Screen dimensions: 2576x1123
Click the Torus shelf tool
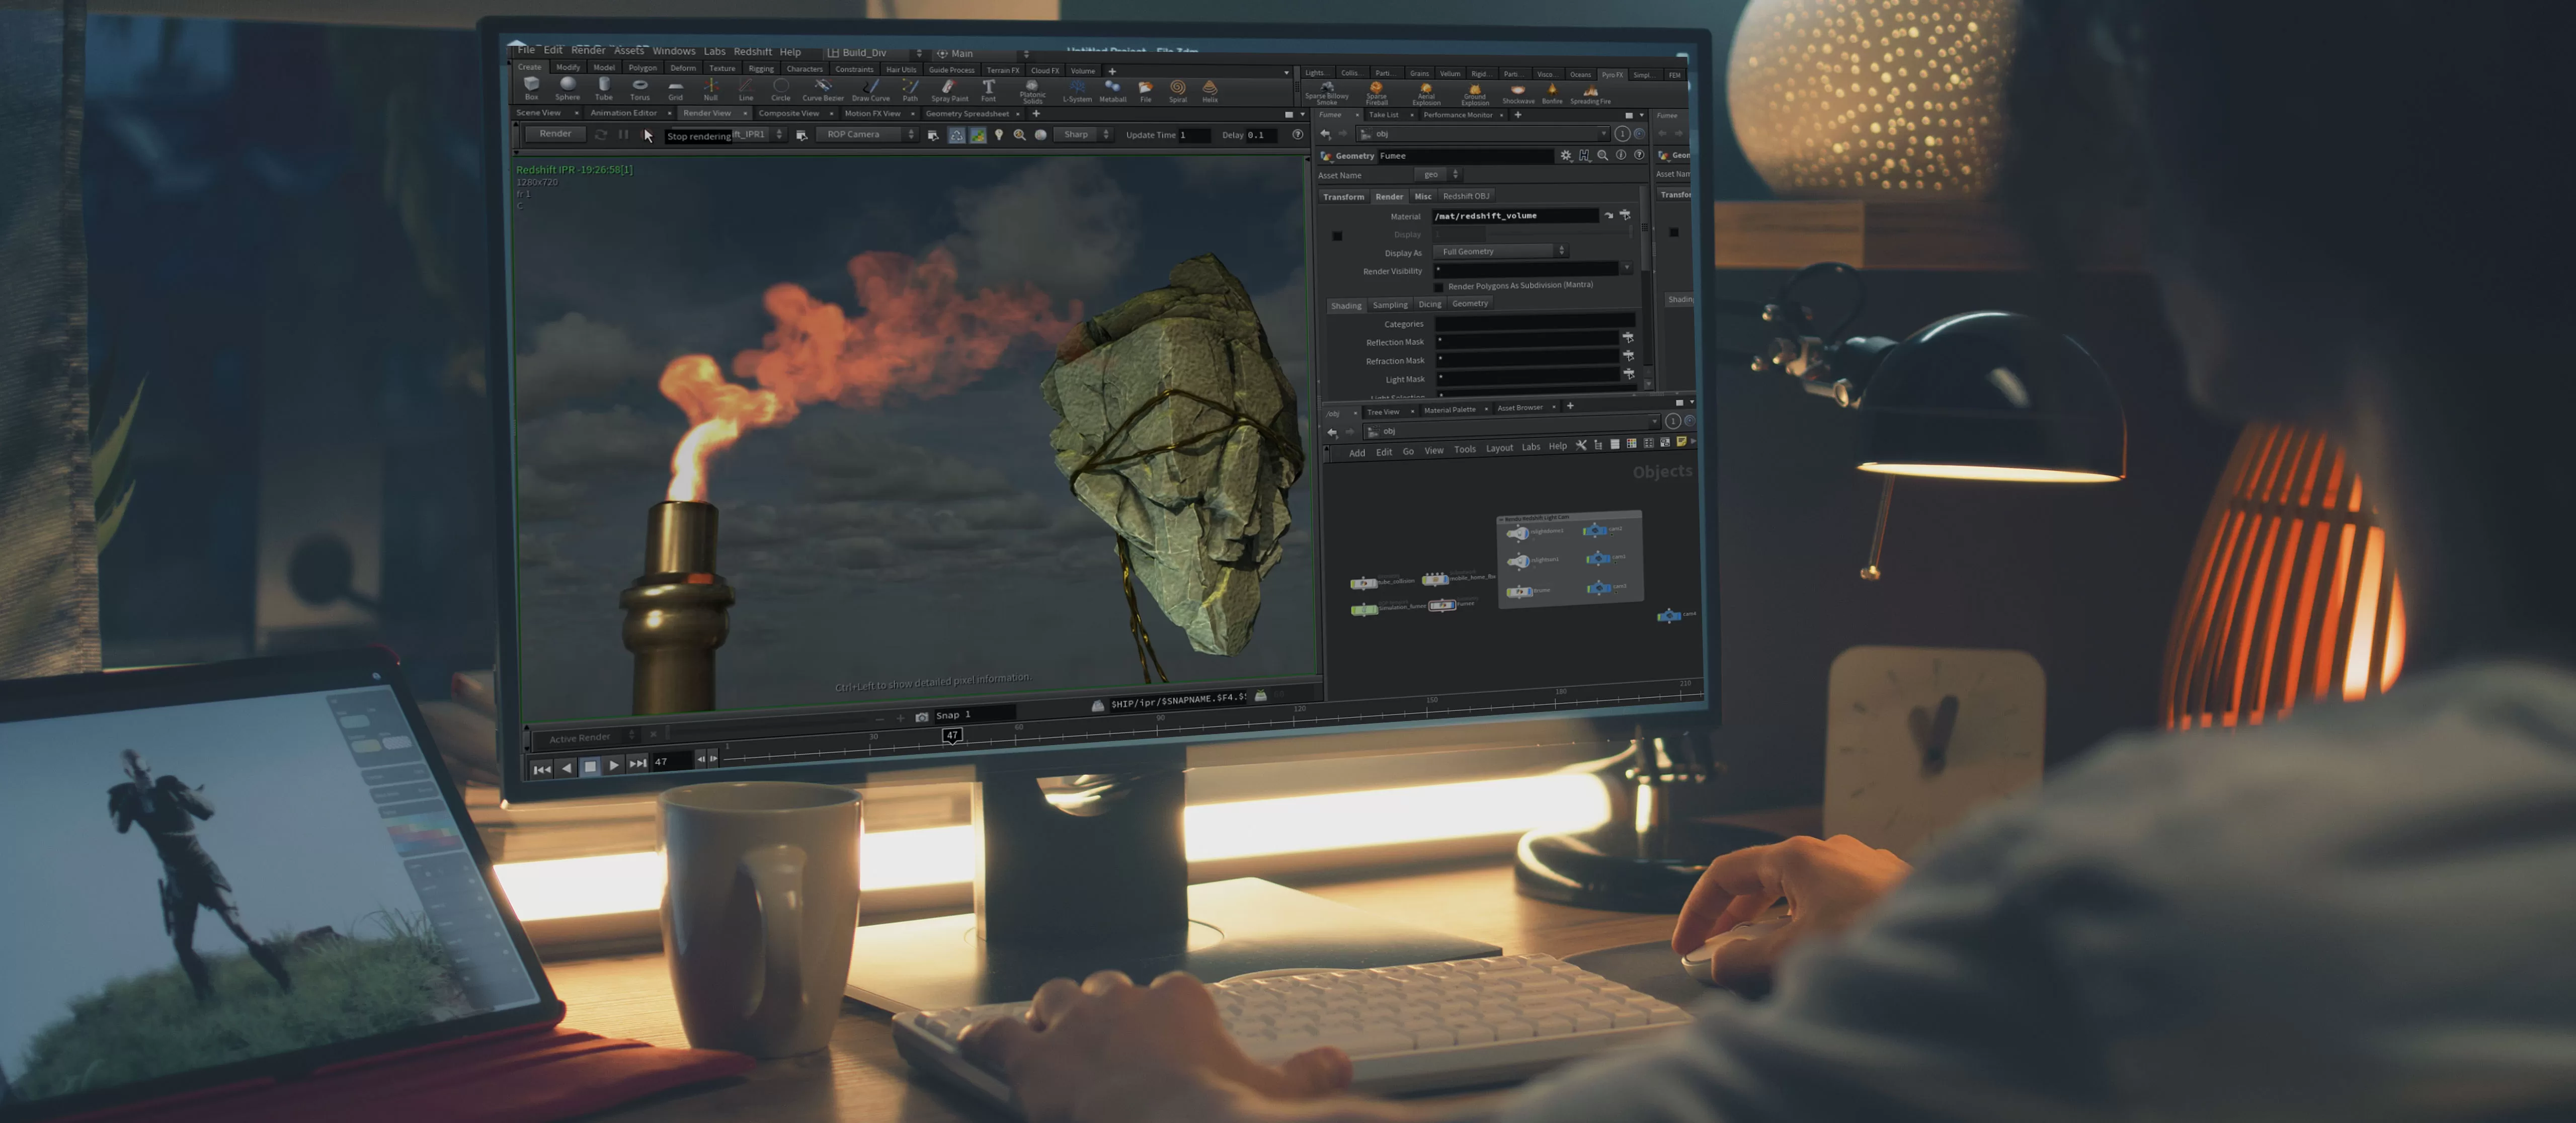pos(640,88)
